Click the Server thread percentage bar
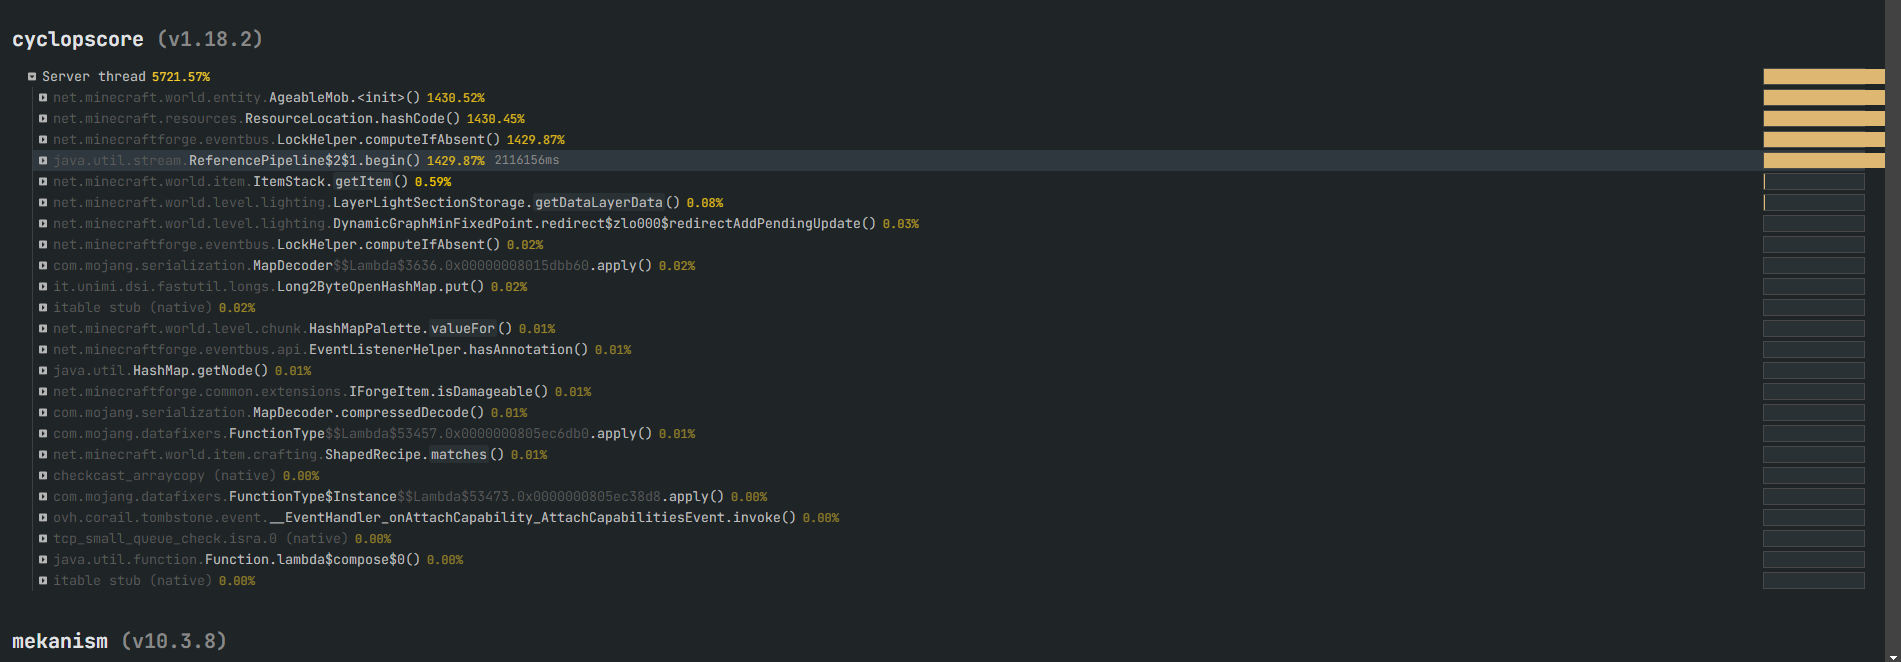1901x662 pixels. (x=1823, y=76)
